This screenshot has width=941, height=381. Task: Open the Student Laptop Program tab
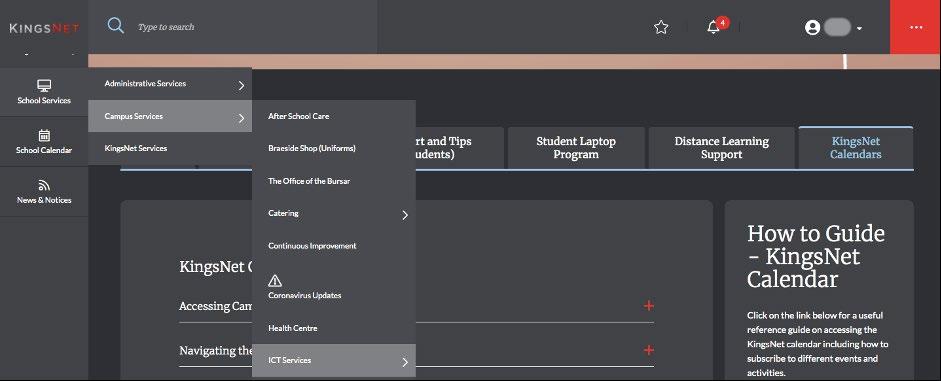click(576, 148)
